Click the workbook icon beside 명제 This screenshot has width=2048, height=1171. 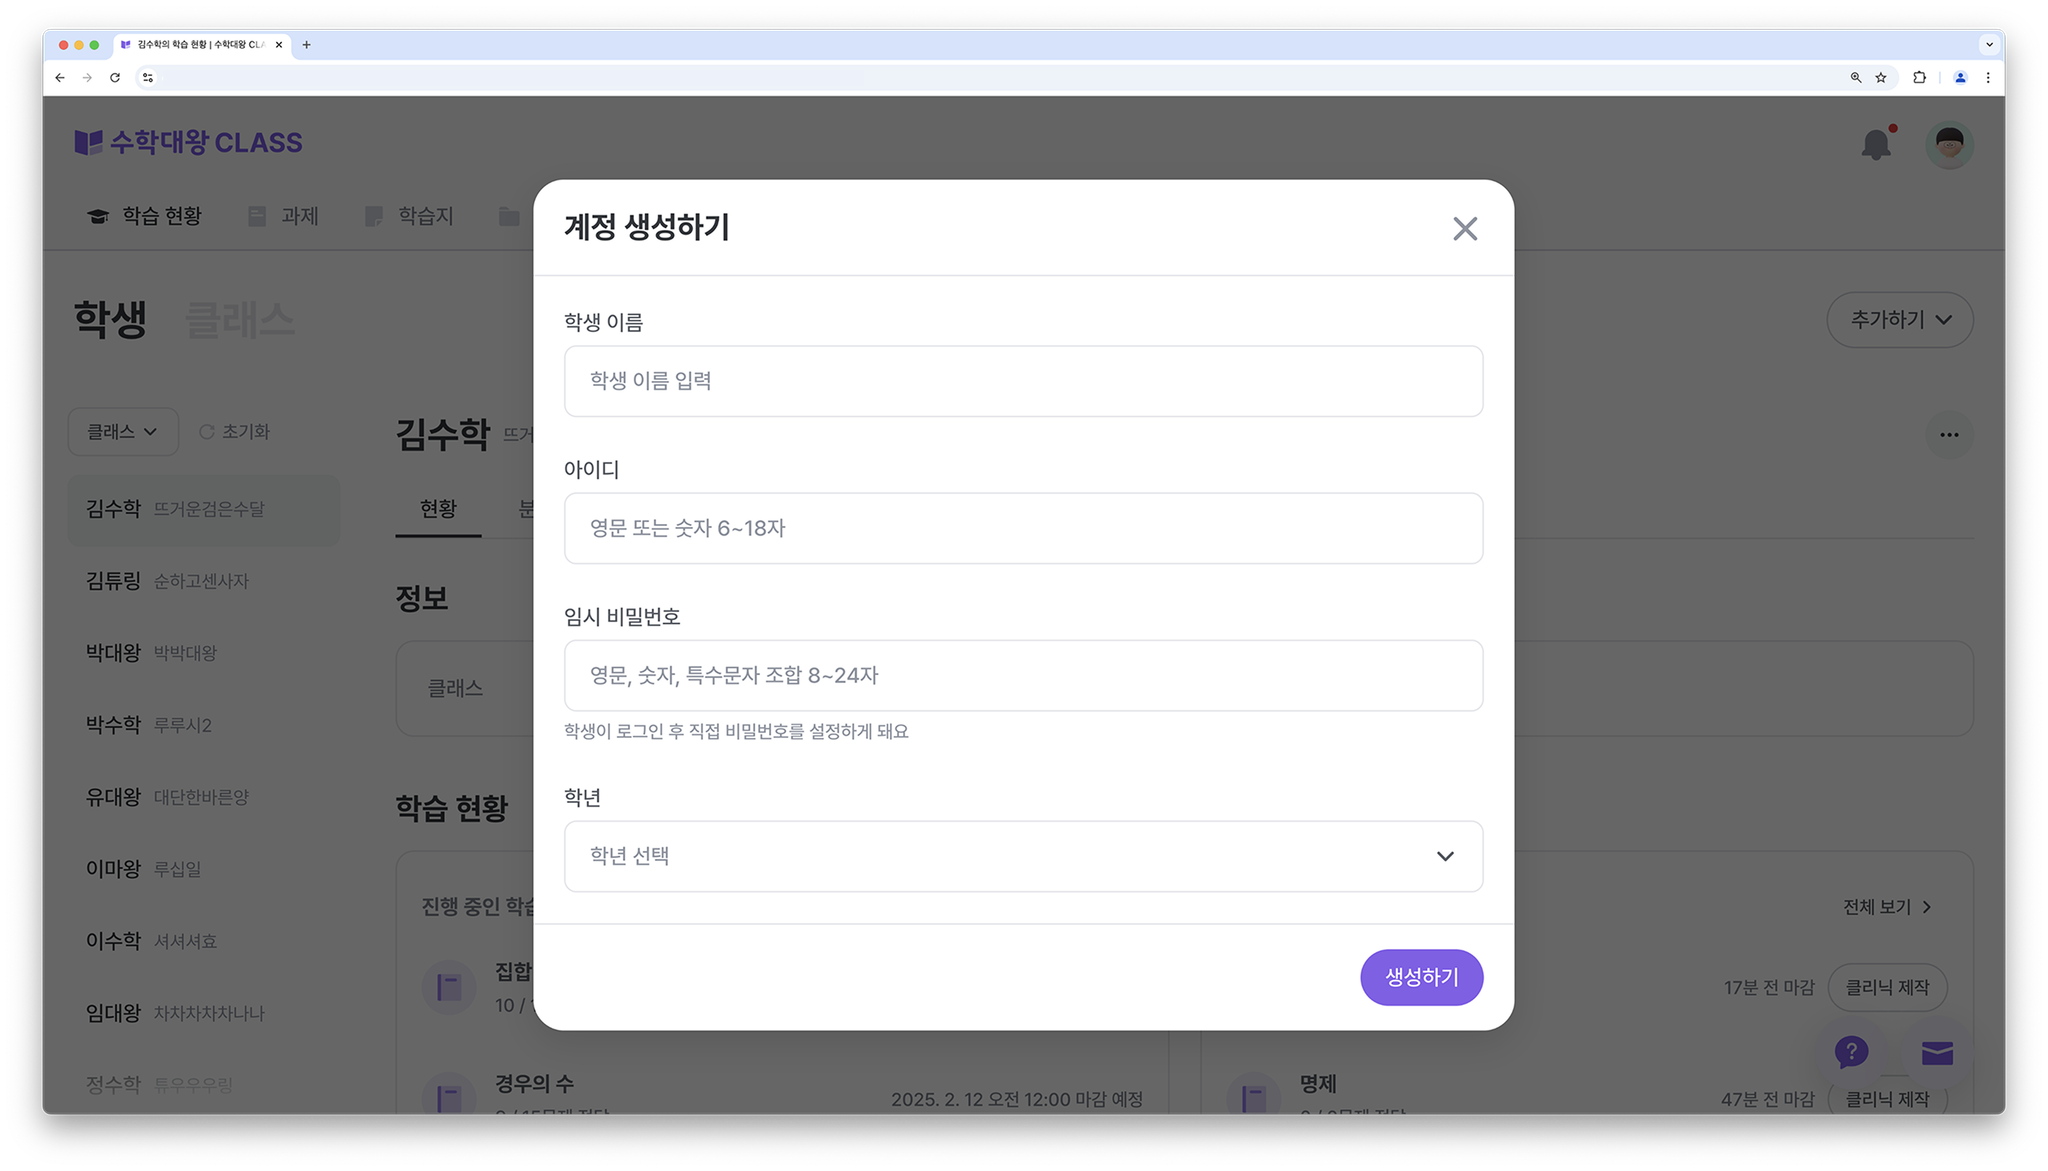pos(1253,1097)
